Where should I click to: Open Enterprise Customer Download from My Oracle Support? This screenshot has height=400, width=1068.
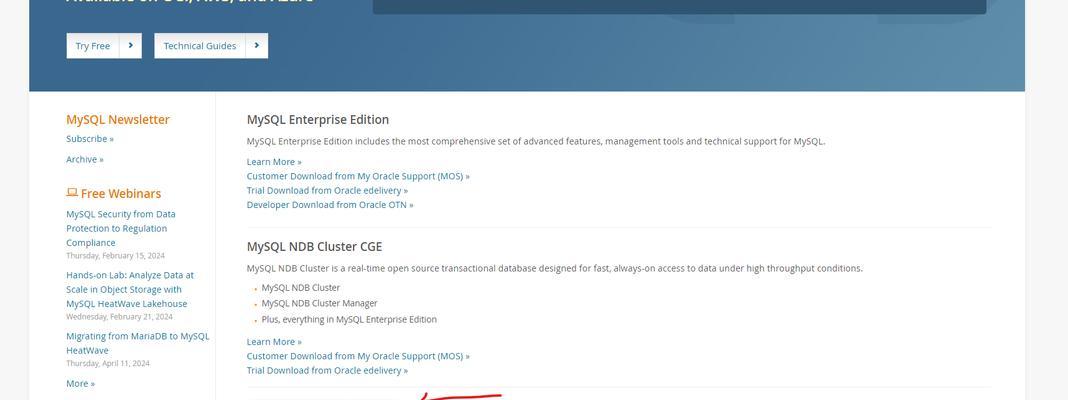pyautogui.click(x=358, y=176)
